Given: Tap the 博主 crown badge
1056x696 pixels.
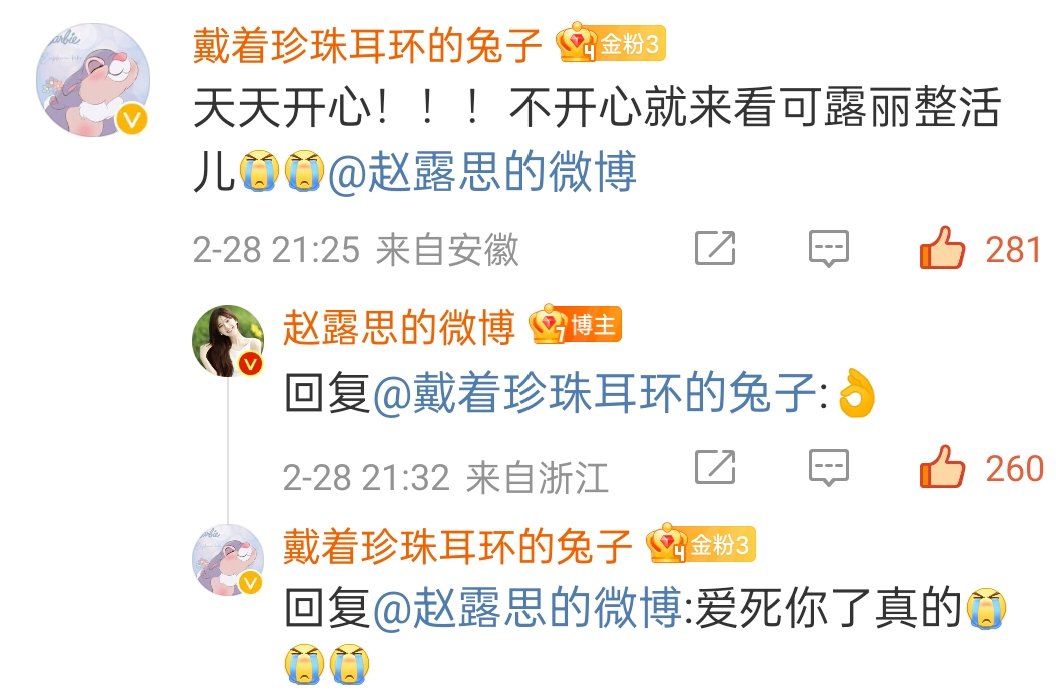Looking at the screenshot, I should [575, 325].
